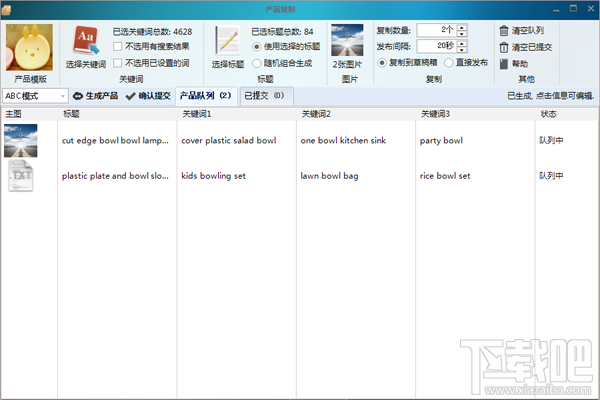Switch to 产品队列 (2) tab
This screenshot has width=600, height=400.
(206, 96)
